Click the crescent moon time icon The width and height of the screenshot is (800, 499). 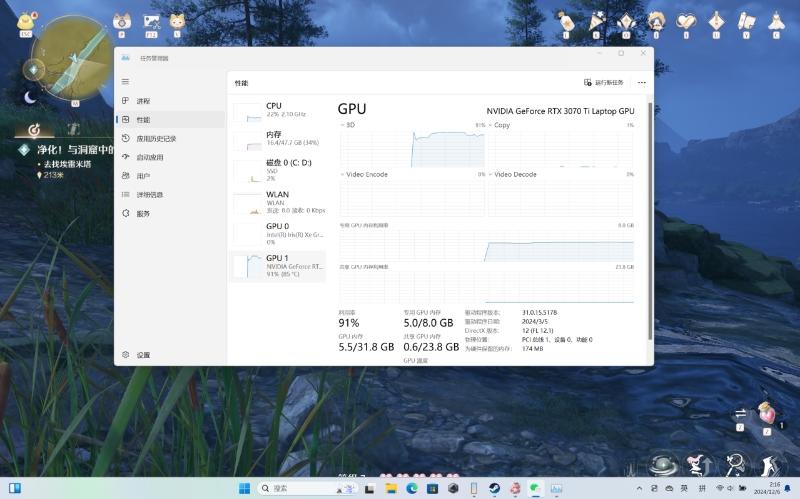point(30,96)
